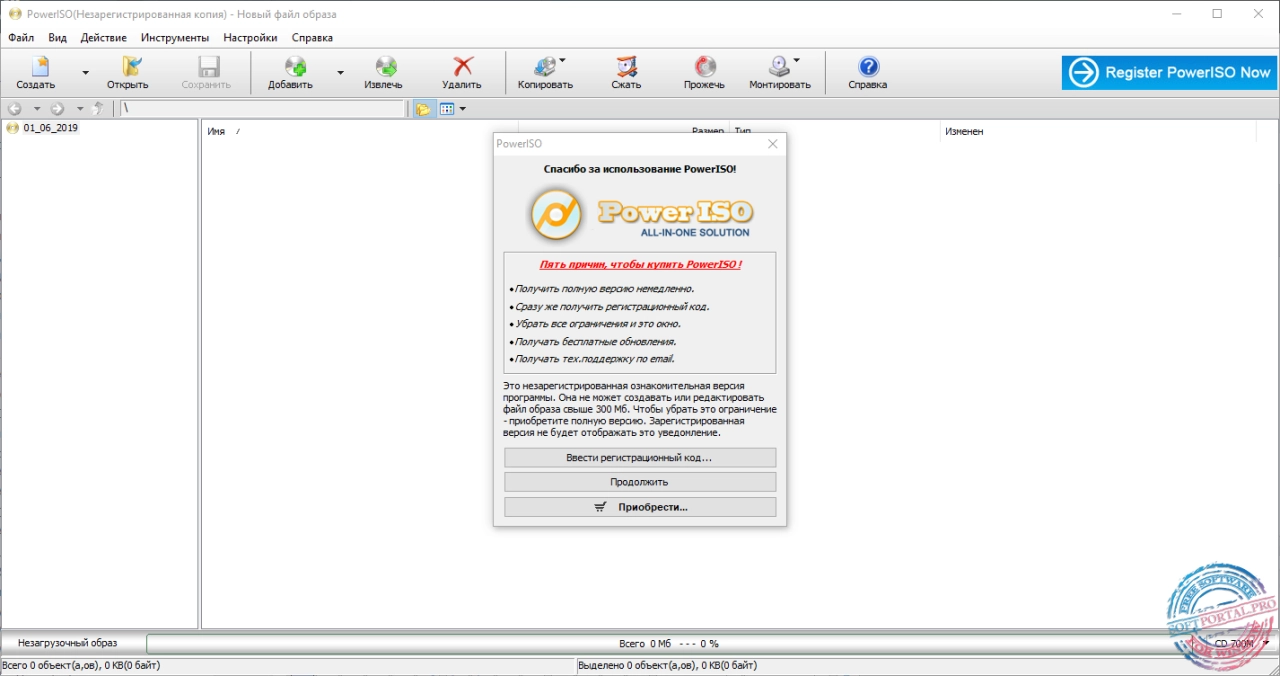The width and height of the screenshot is (1280, 676).
Task: Click the PowerISO app icon in title bar
Action: coord(14,14)
